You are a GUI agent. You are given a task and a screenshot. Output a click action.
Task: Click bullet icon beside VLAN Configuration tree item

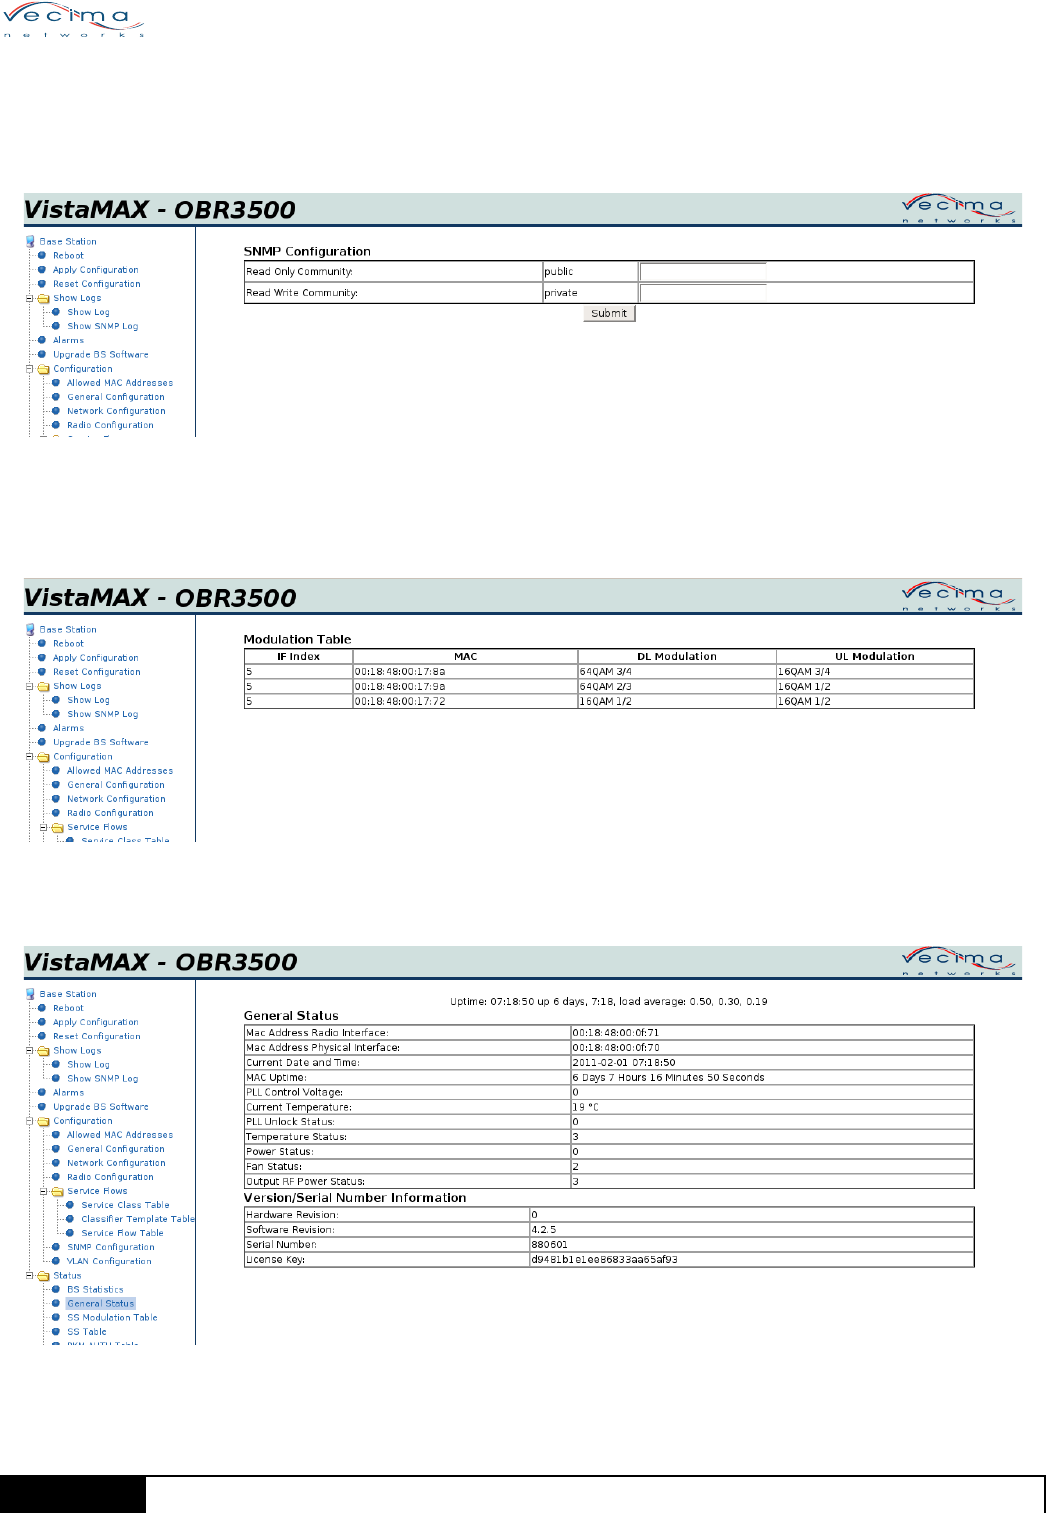point(56,1261)
